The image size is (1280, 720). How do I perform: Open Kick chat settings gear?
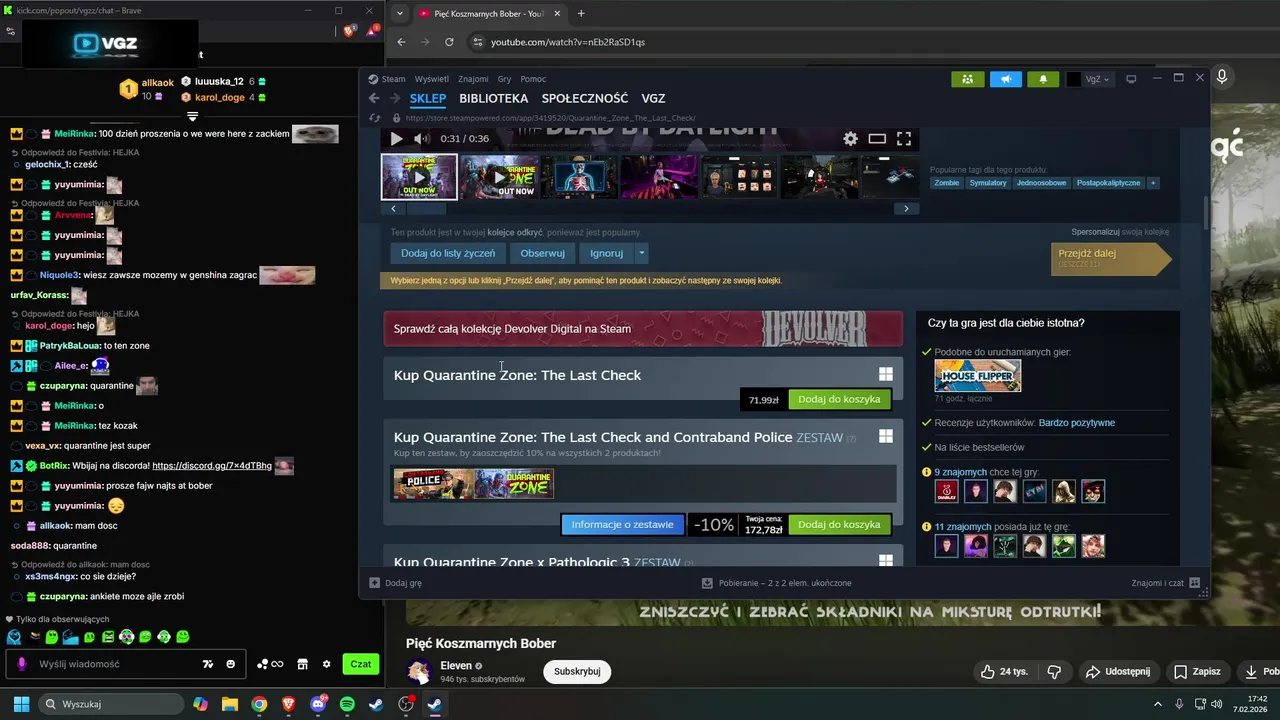pos(326,664)
